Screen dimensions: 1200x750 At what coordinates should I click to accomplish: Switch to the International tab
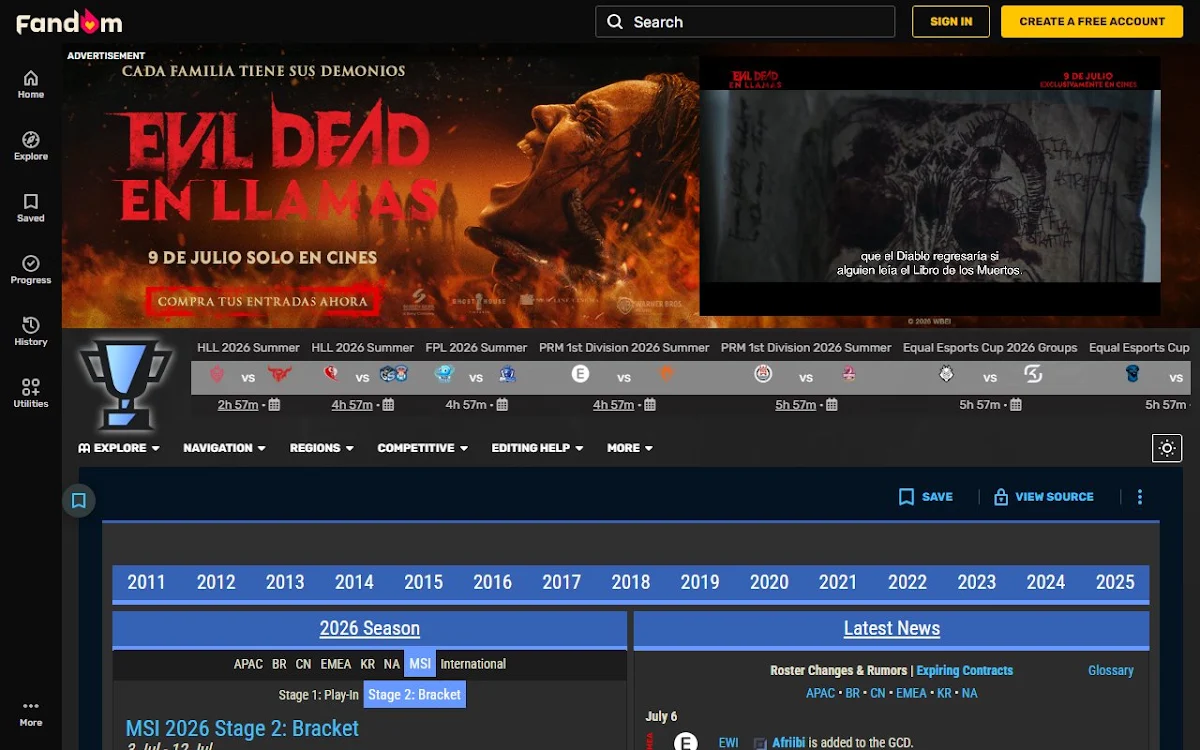pyautogui.click(x=473, y=664)
